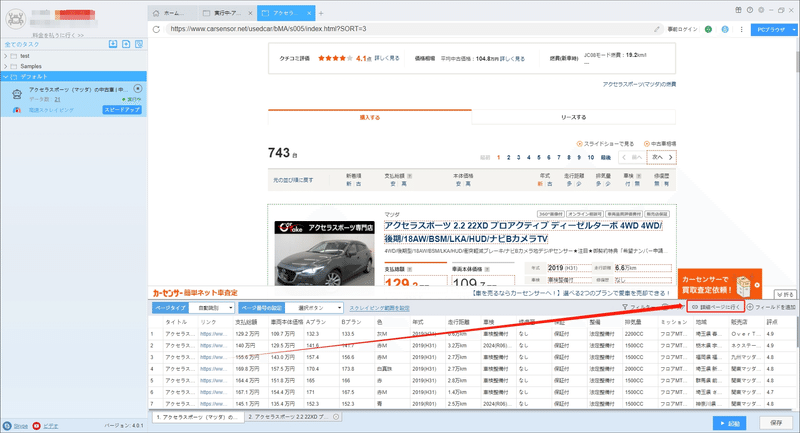Click the blue round icon in the browser toolbar
Viewport: 800px width, 433px height.
coord(725,30)
